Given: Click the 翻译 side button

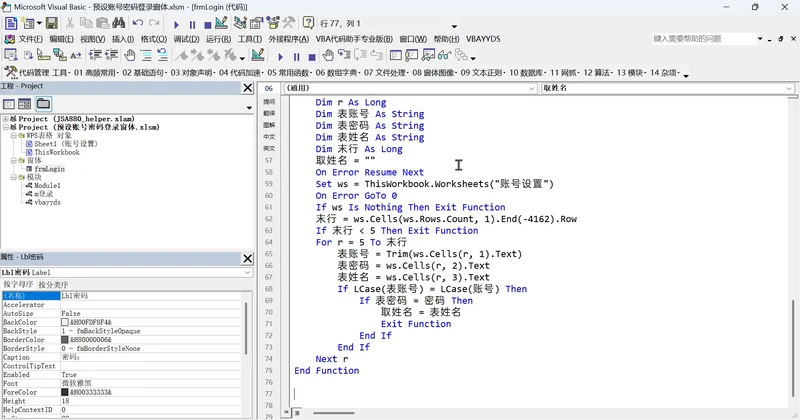Looking at the screenshot, I should click(x=269, y=113).
